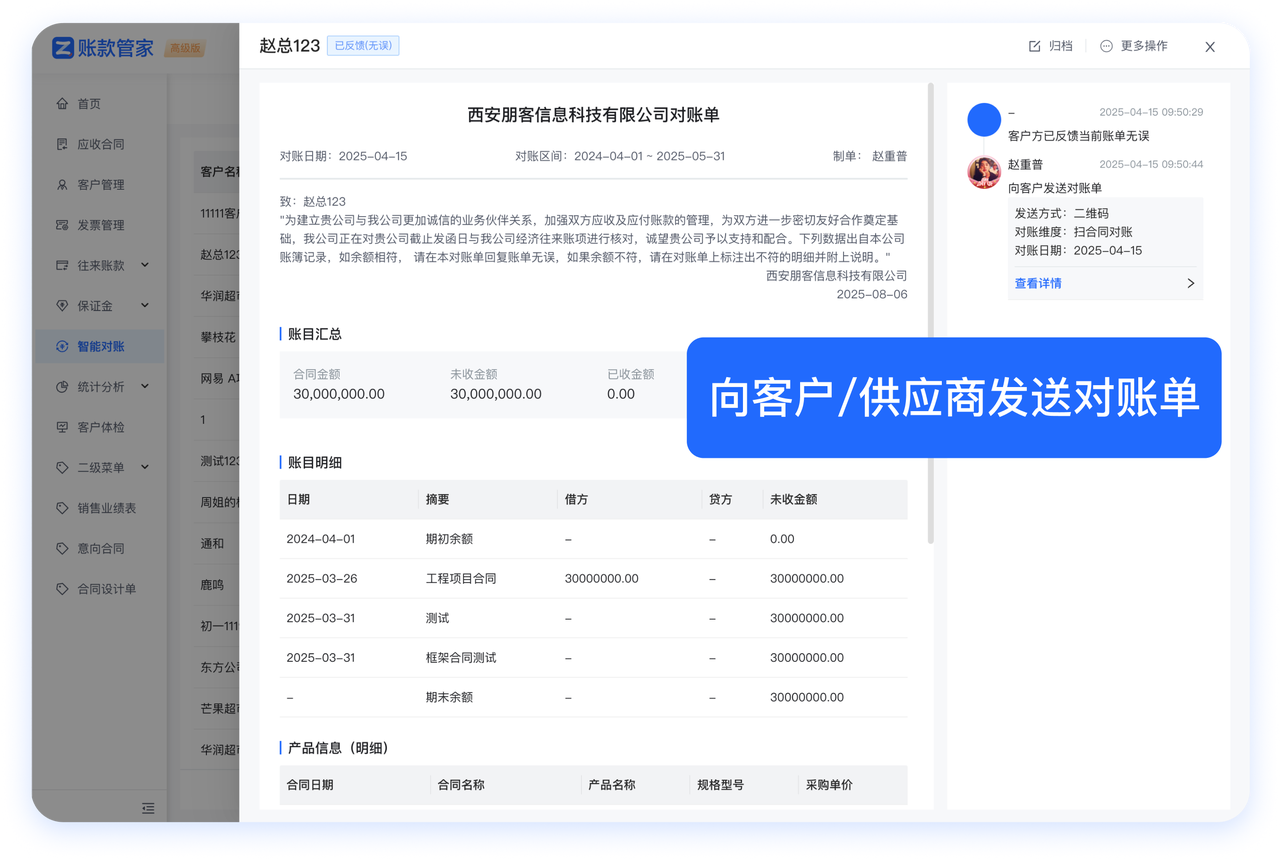Click 赵重普's avatar in activity feed

(984, 172)
